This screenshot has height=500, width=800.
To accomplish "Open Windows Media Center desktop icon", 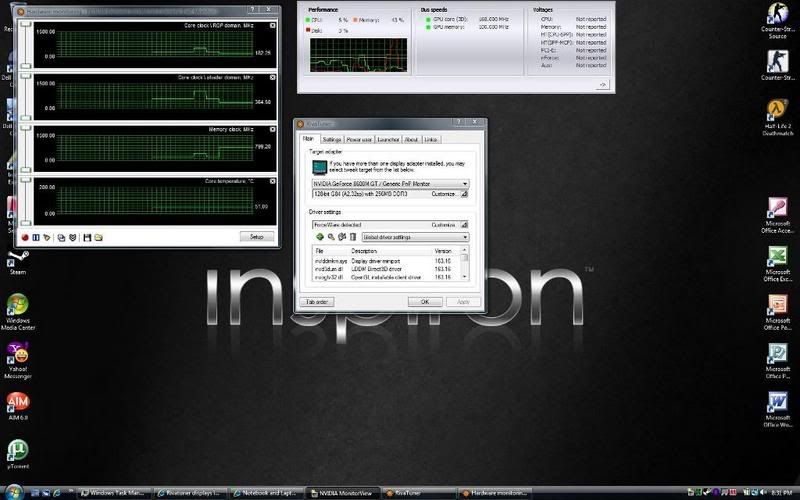I will [18, 312].
